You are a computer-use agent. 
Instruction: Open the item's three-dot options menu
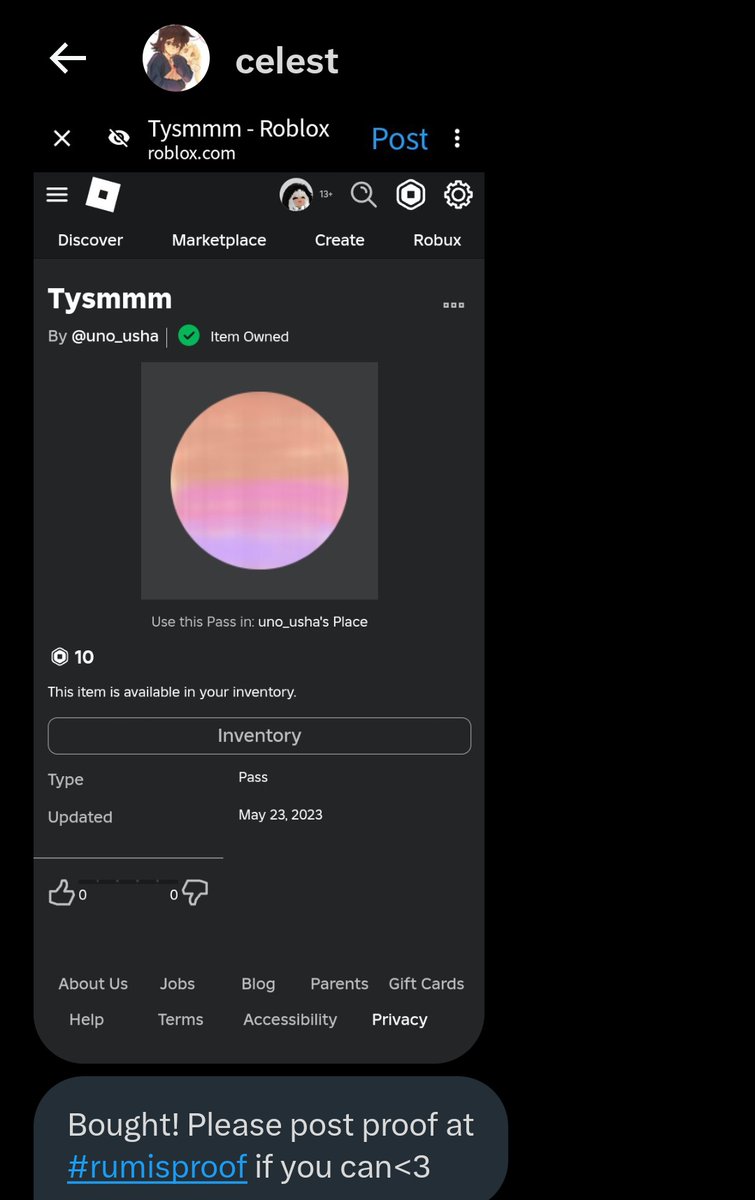[x=453, y=305]
